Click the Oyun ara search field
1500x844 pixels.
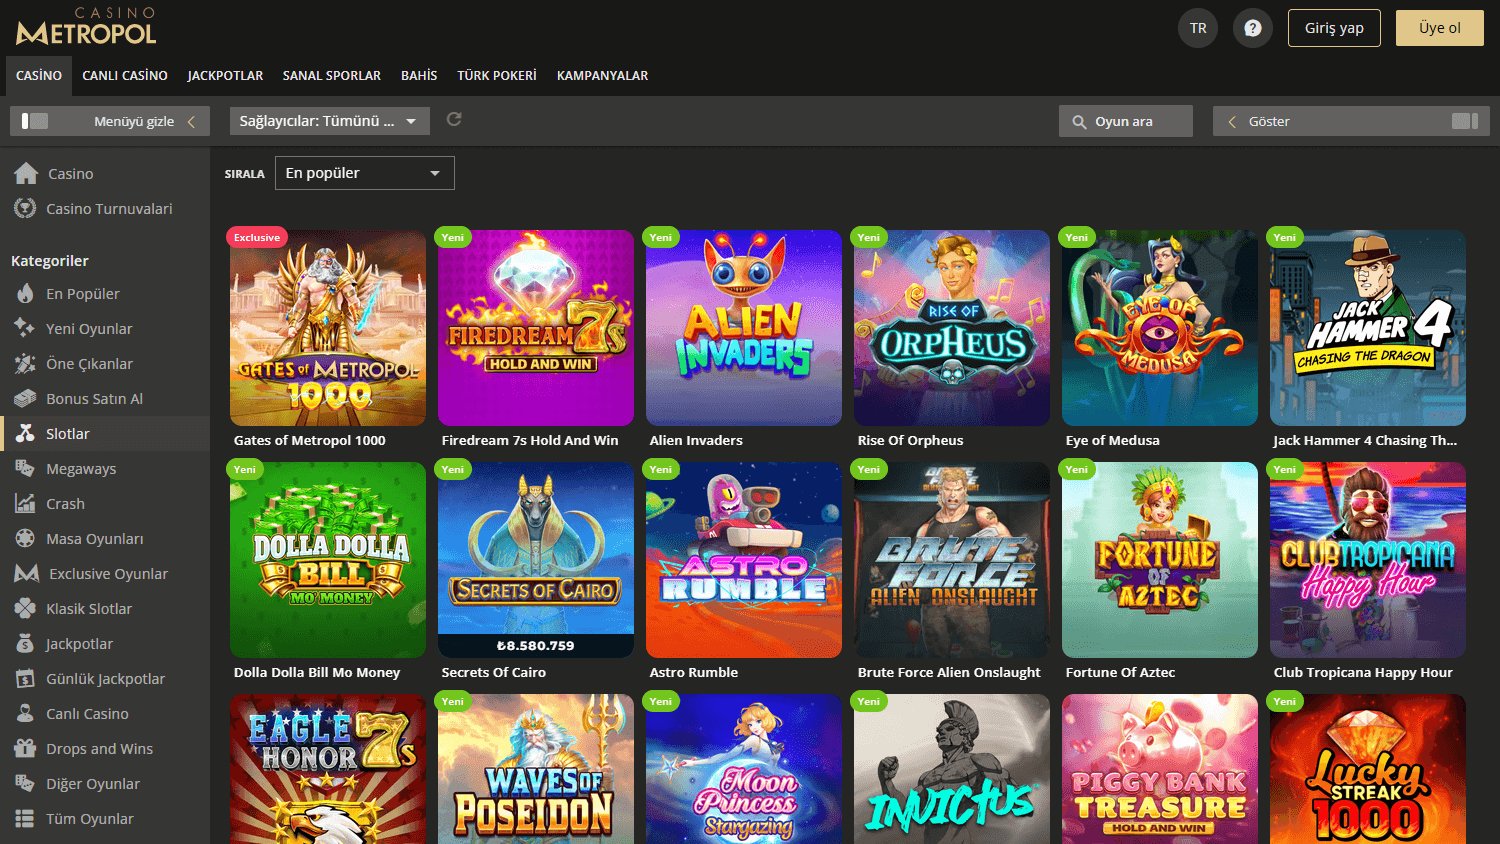click(x=1125, y=120)
